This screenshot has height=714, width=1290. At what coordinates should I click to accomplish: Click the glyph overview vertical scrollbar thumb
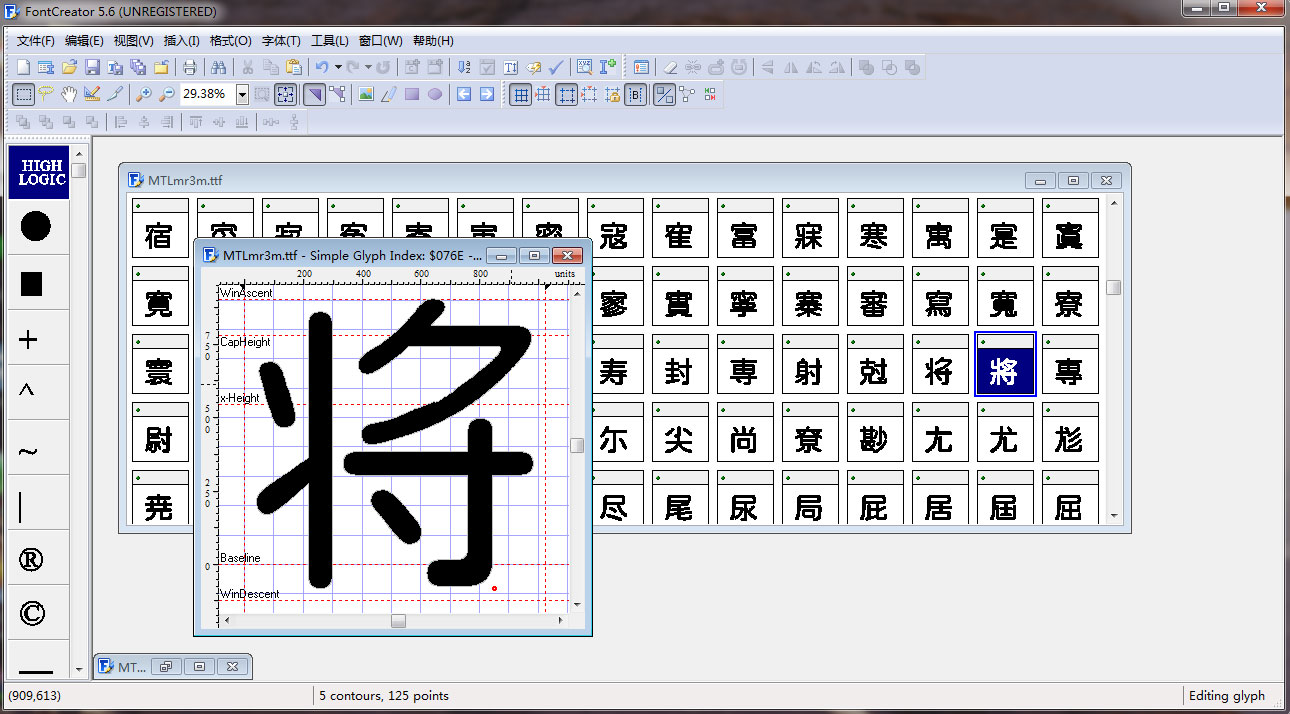pos(1113,287)
